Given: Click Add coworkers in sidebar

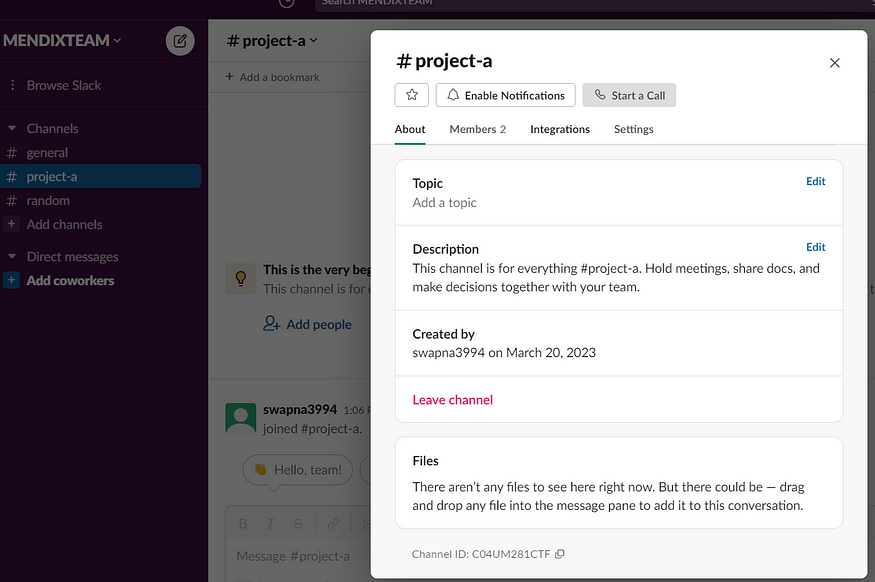Looking at the screenshot, I should (70, 281).
